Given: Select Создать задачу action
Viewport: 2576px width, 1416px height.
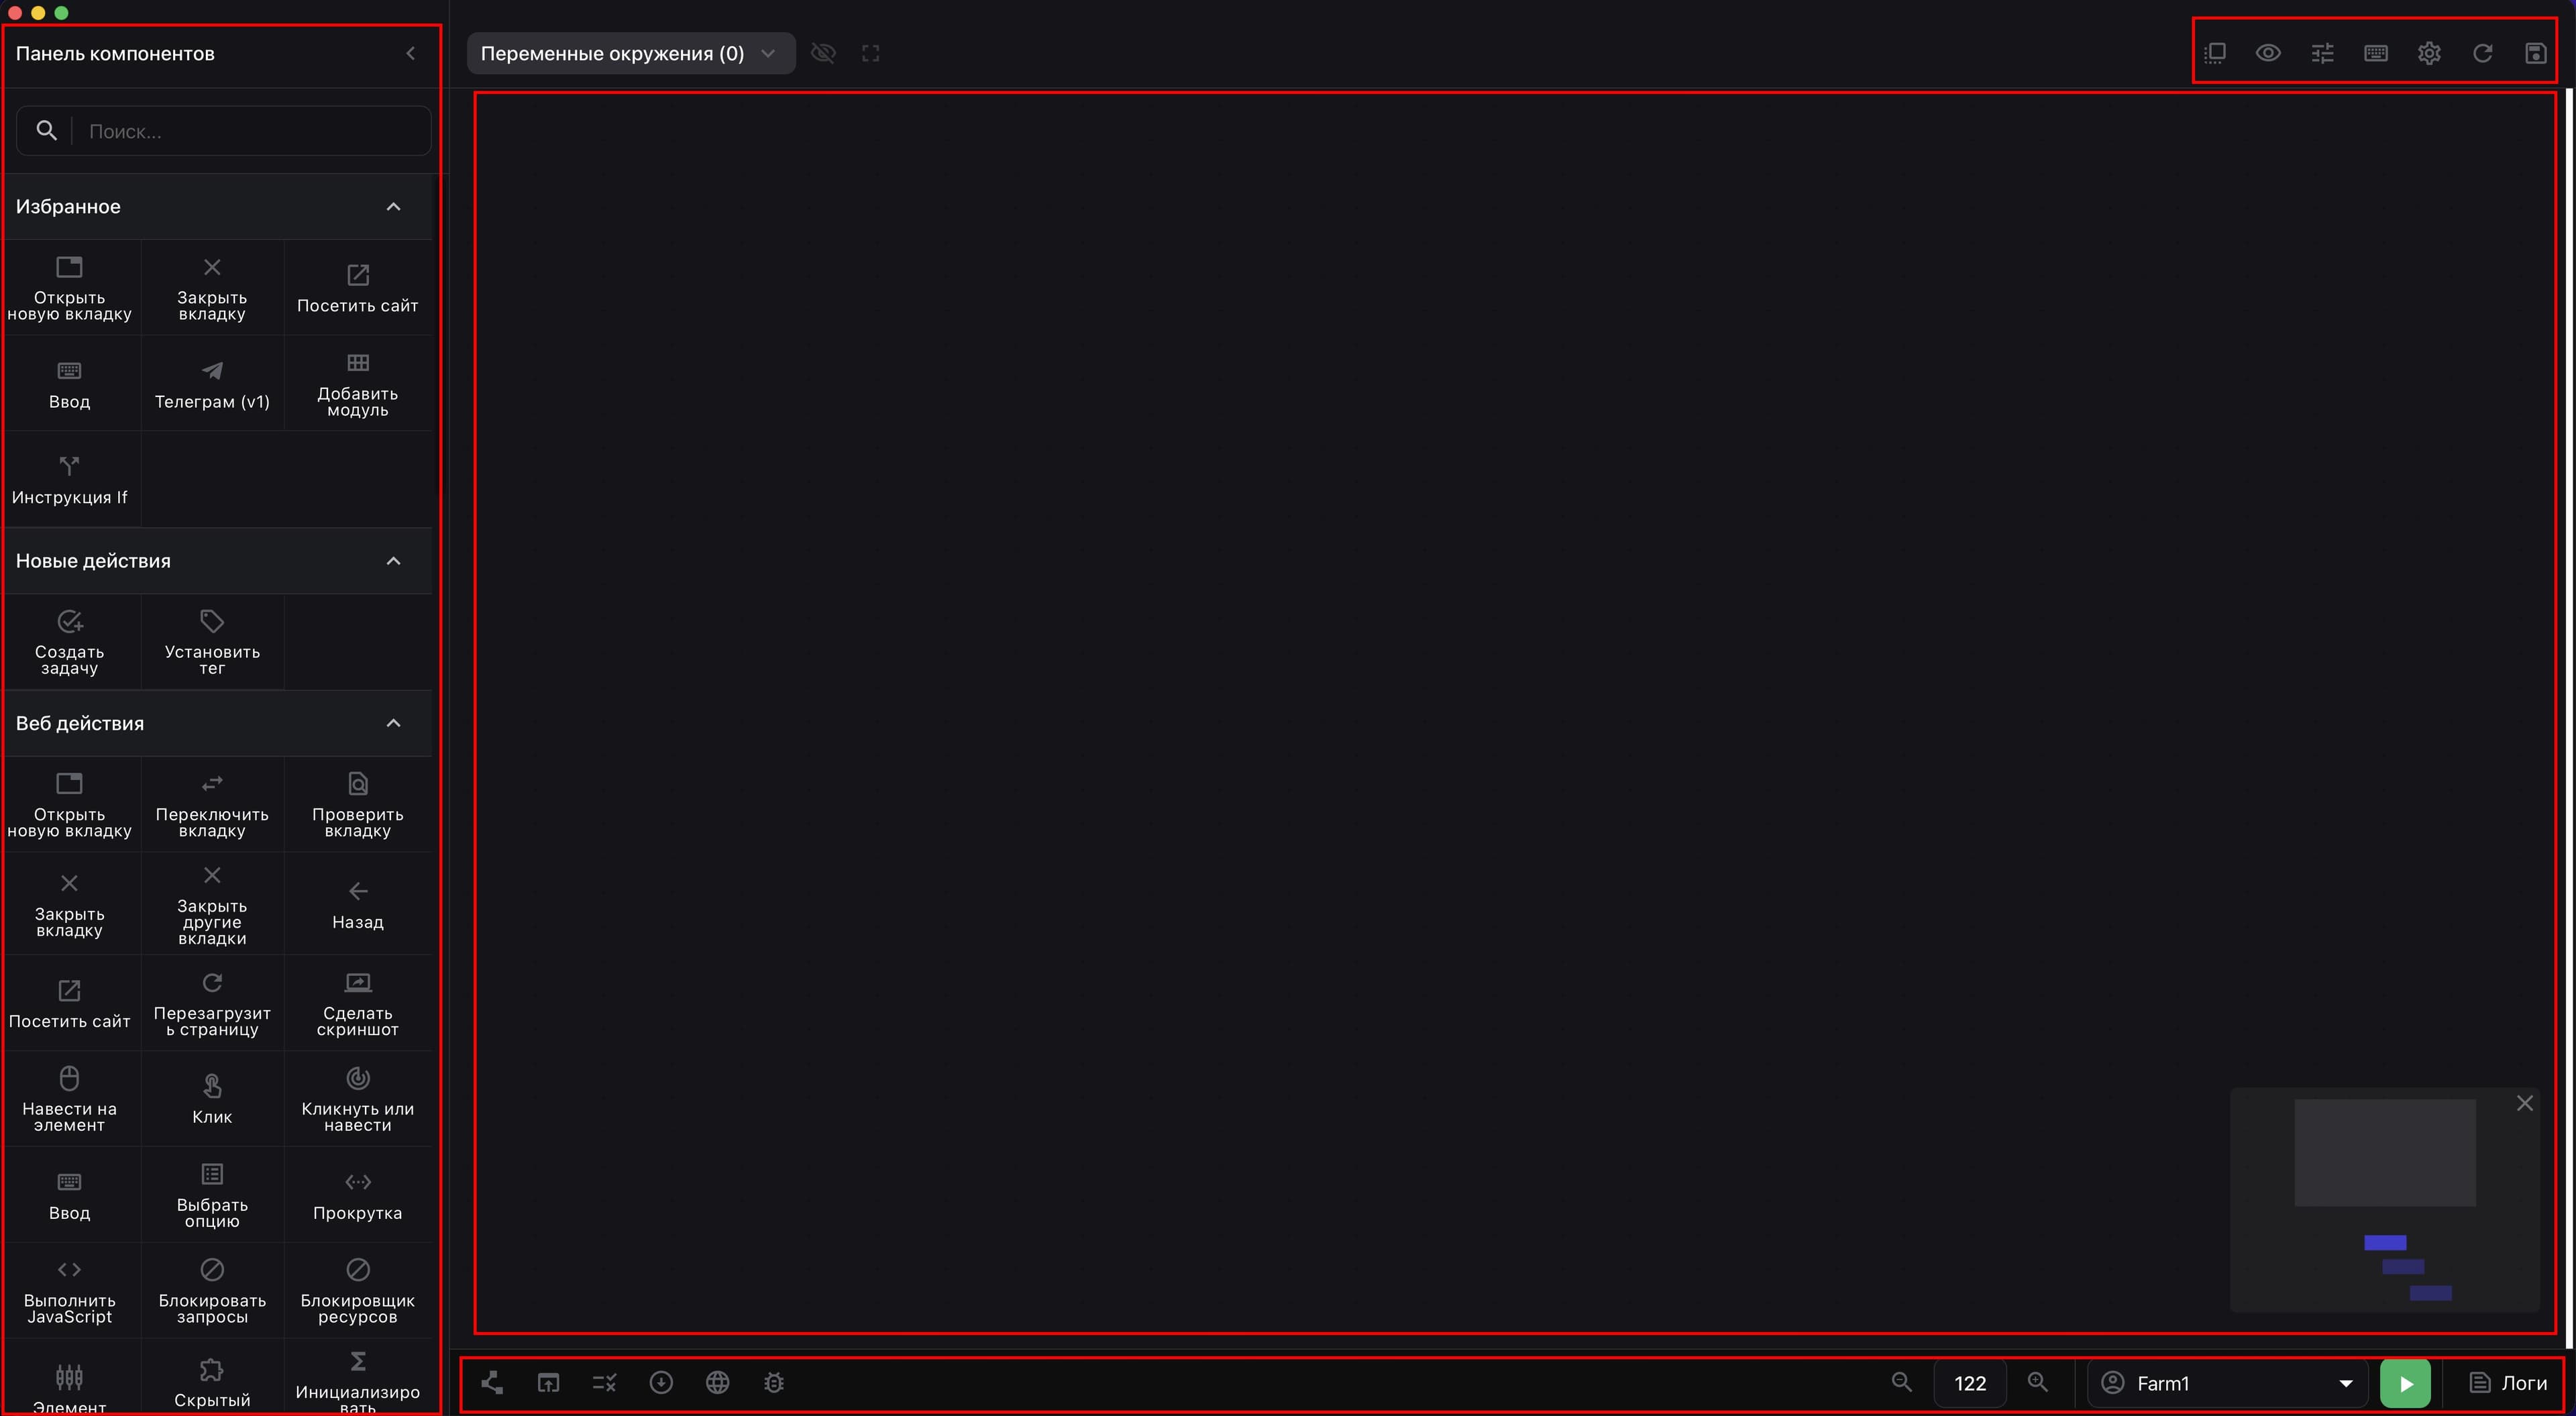Looking at the screenshot, I should pos(69,642).
